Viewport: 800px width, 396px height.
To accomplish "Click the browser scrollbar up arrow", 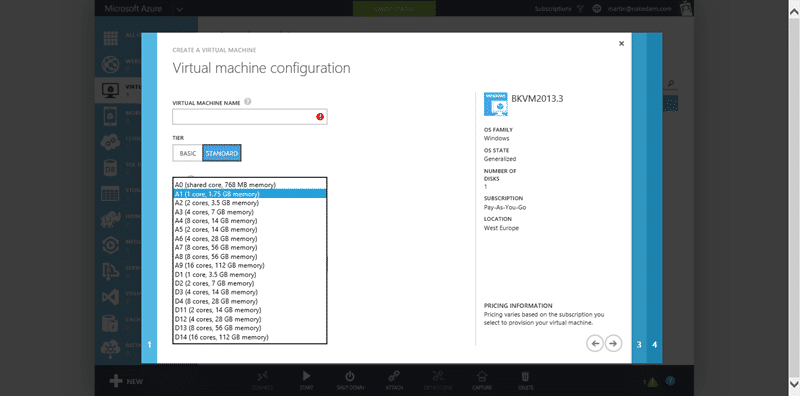I will click(x=794, y=12).
